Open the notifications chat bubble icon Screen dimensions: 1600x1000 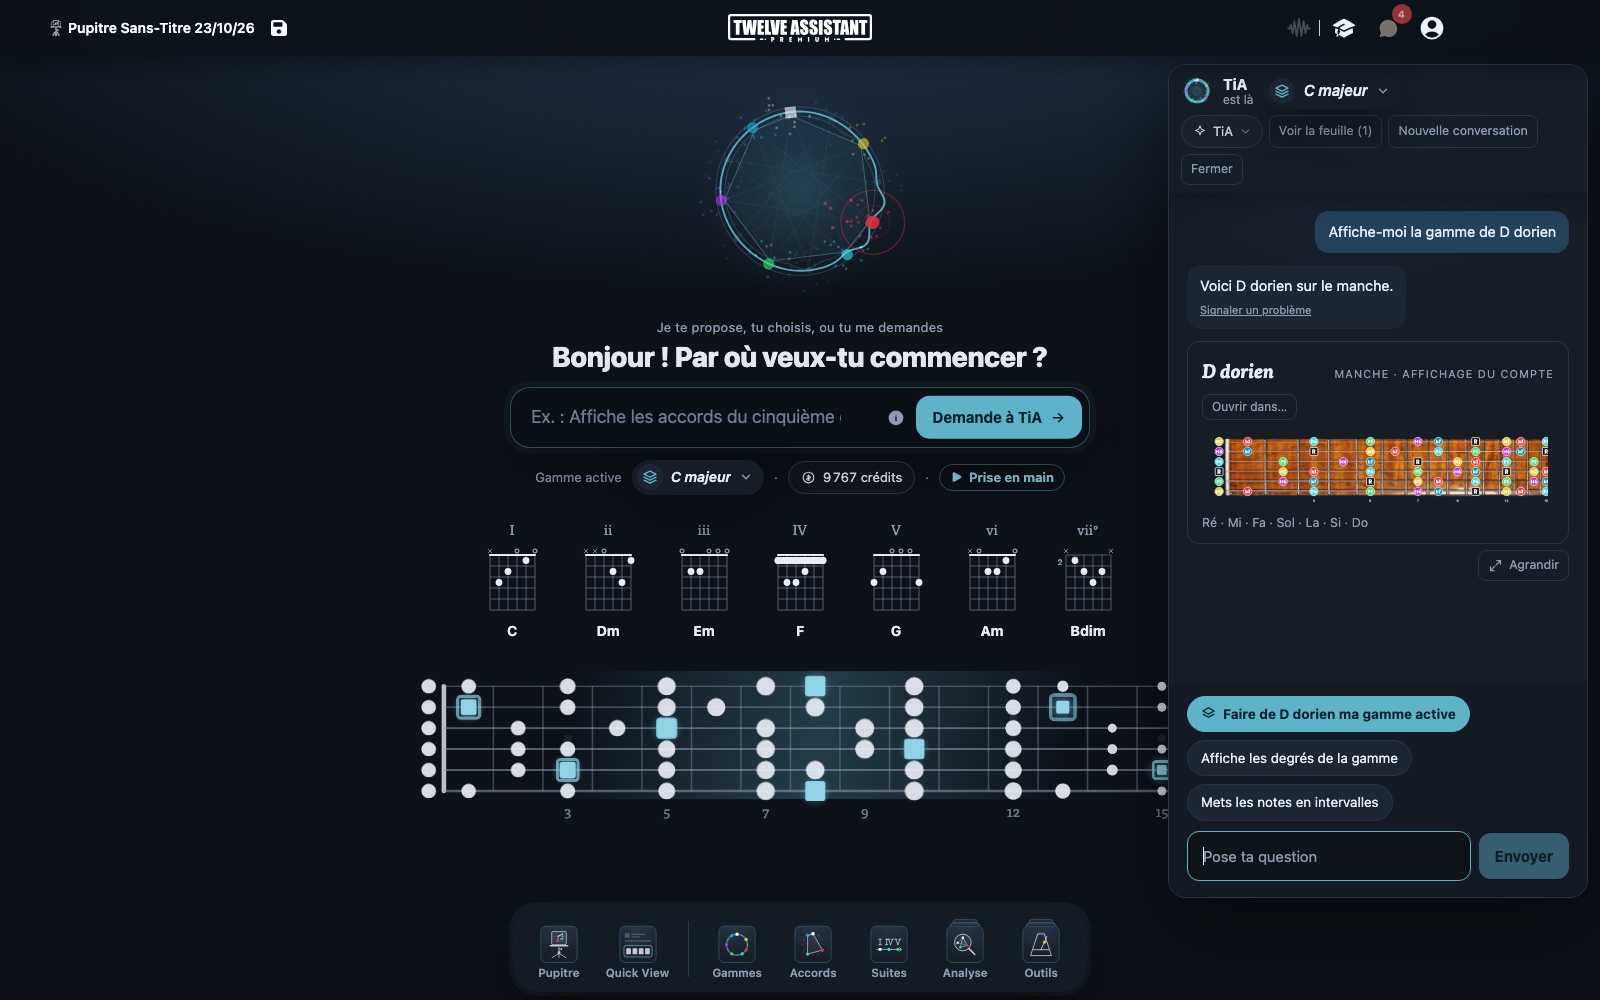click(1388, 28)
